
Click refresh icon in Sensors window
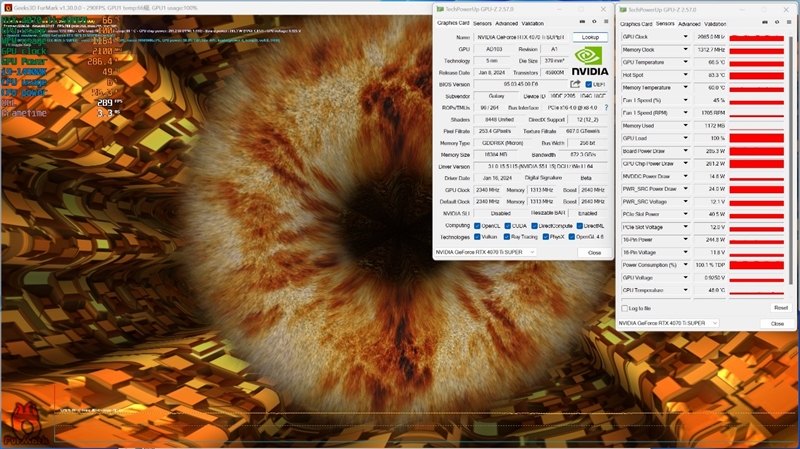777,22
